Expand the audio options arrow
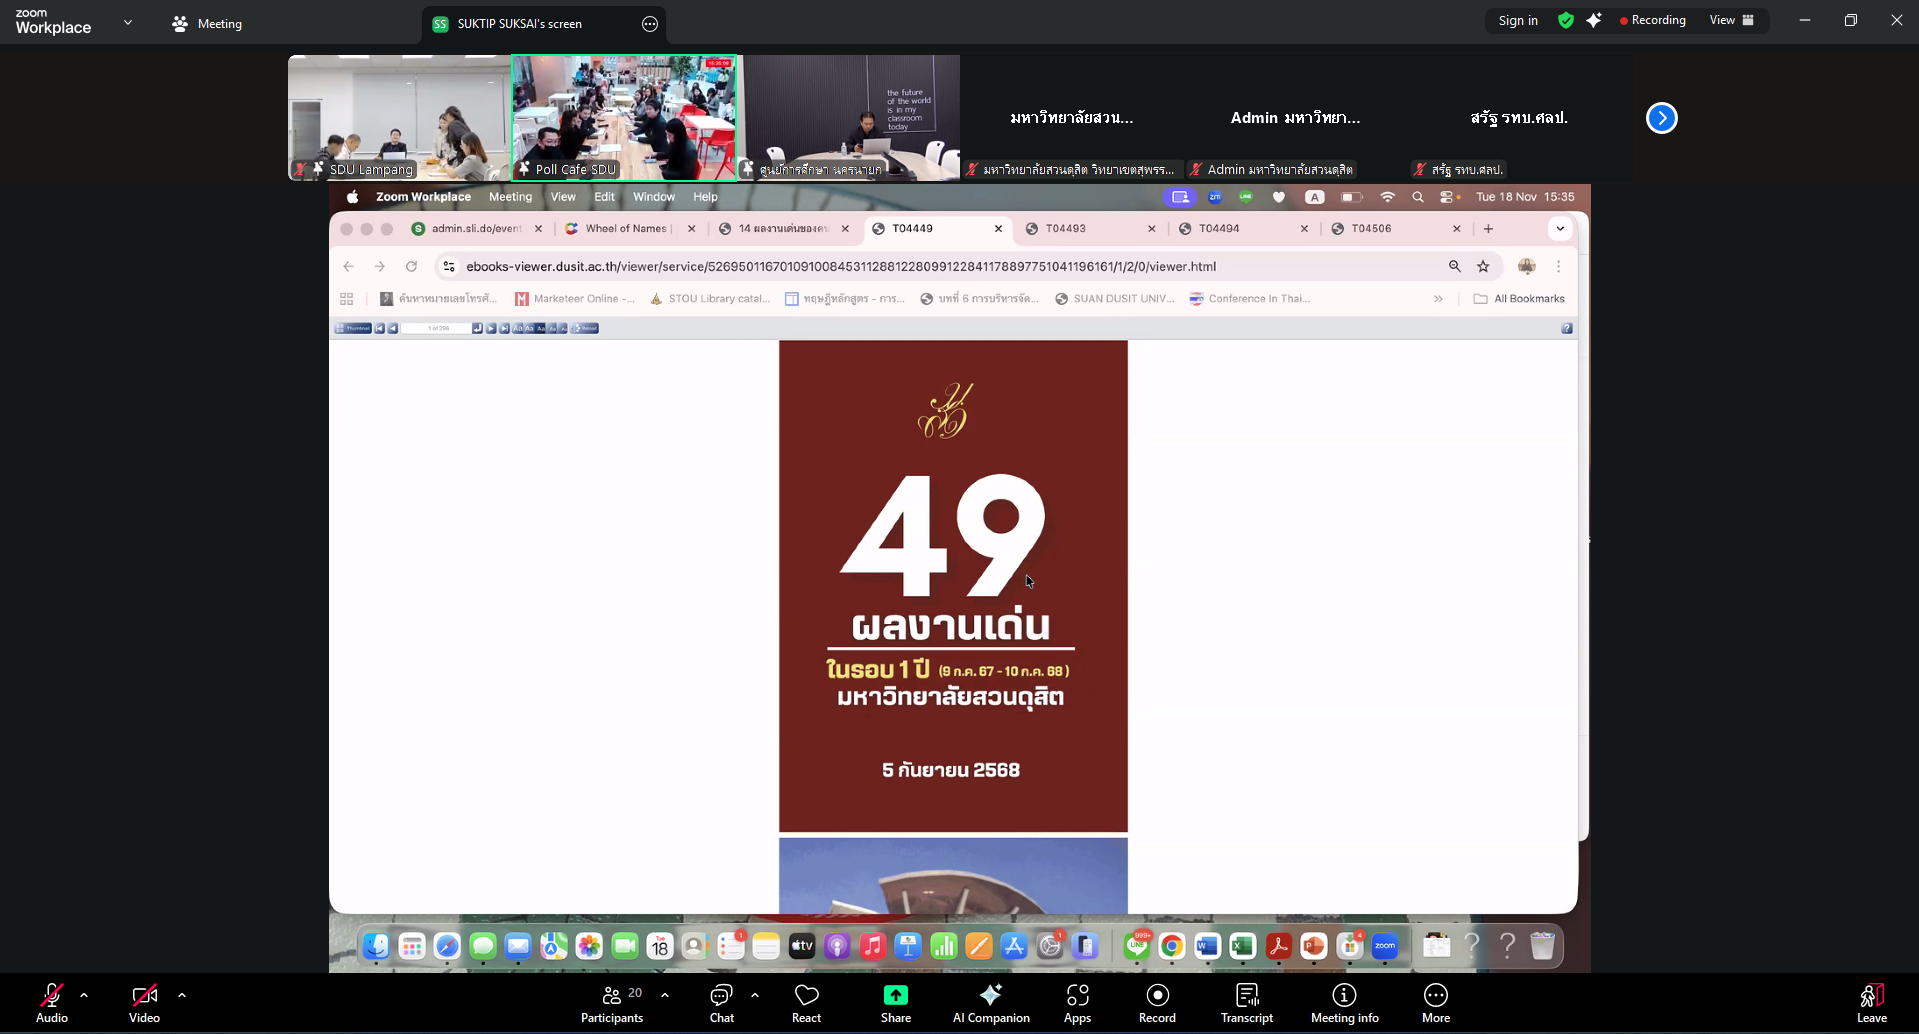 84,995
